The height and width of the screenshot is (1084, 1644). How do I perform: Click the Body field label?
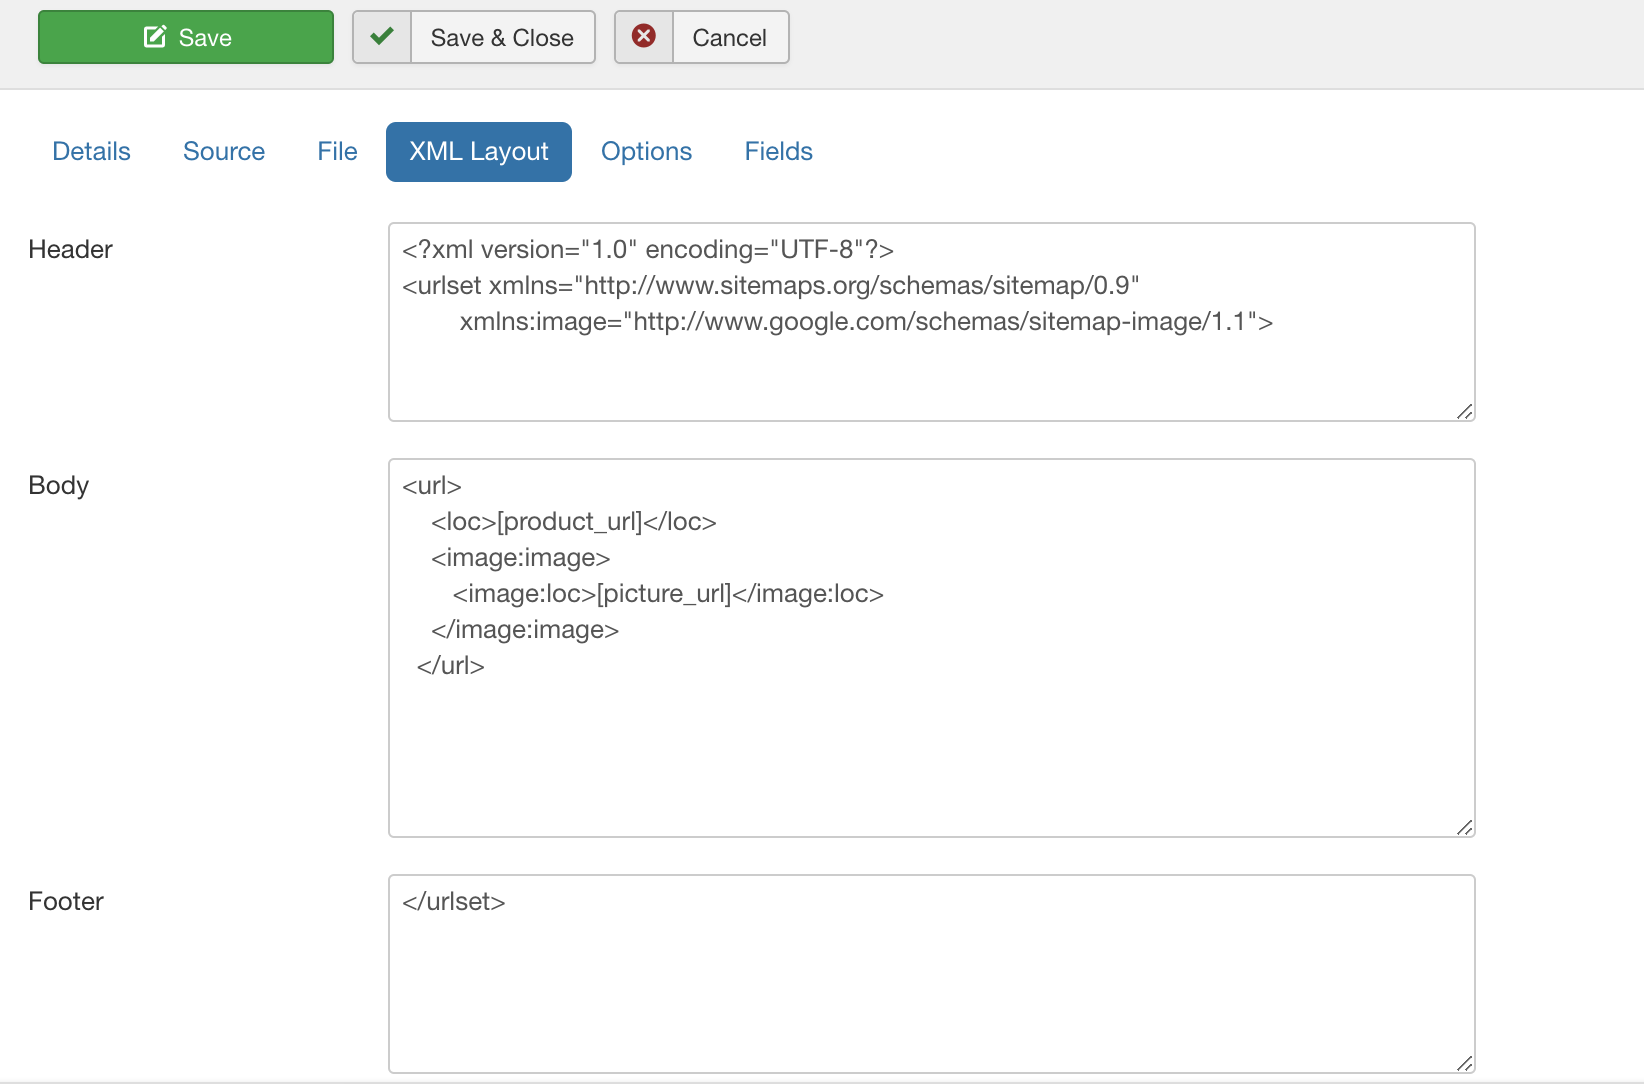click(x=58, y=485)
